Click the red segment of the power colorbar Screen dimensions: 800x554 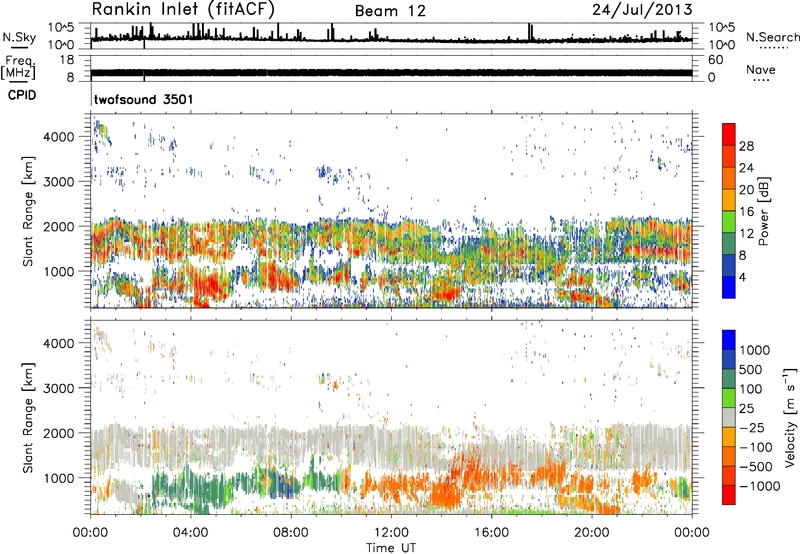tap(729, 134)
